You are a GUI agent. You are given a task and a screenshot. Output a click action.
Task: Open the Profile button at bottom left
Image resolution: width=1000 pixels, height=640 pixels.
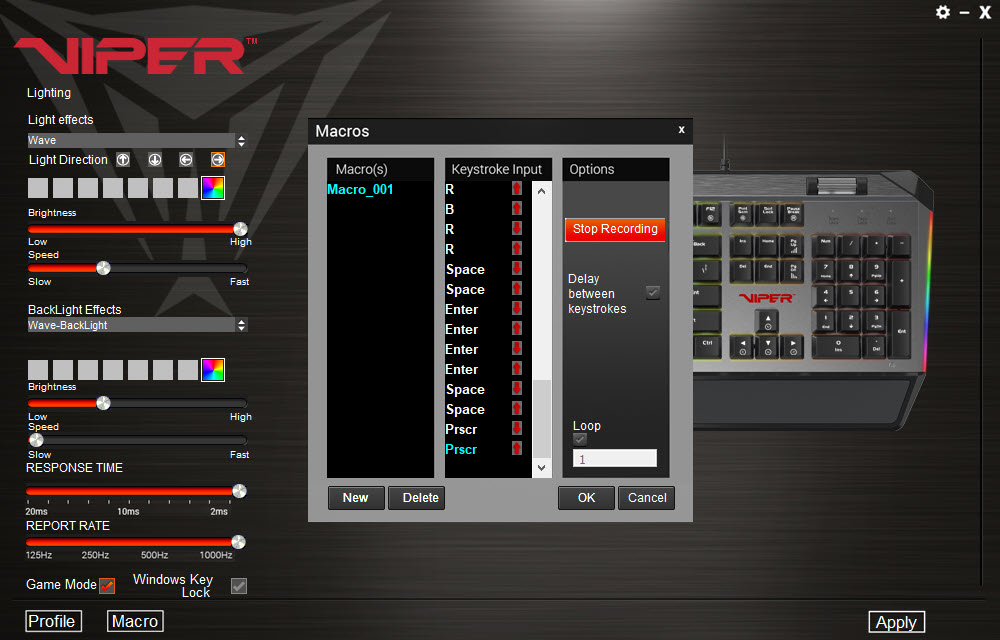point(54,622)
